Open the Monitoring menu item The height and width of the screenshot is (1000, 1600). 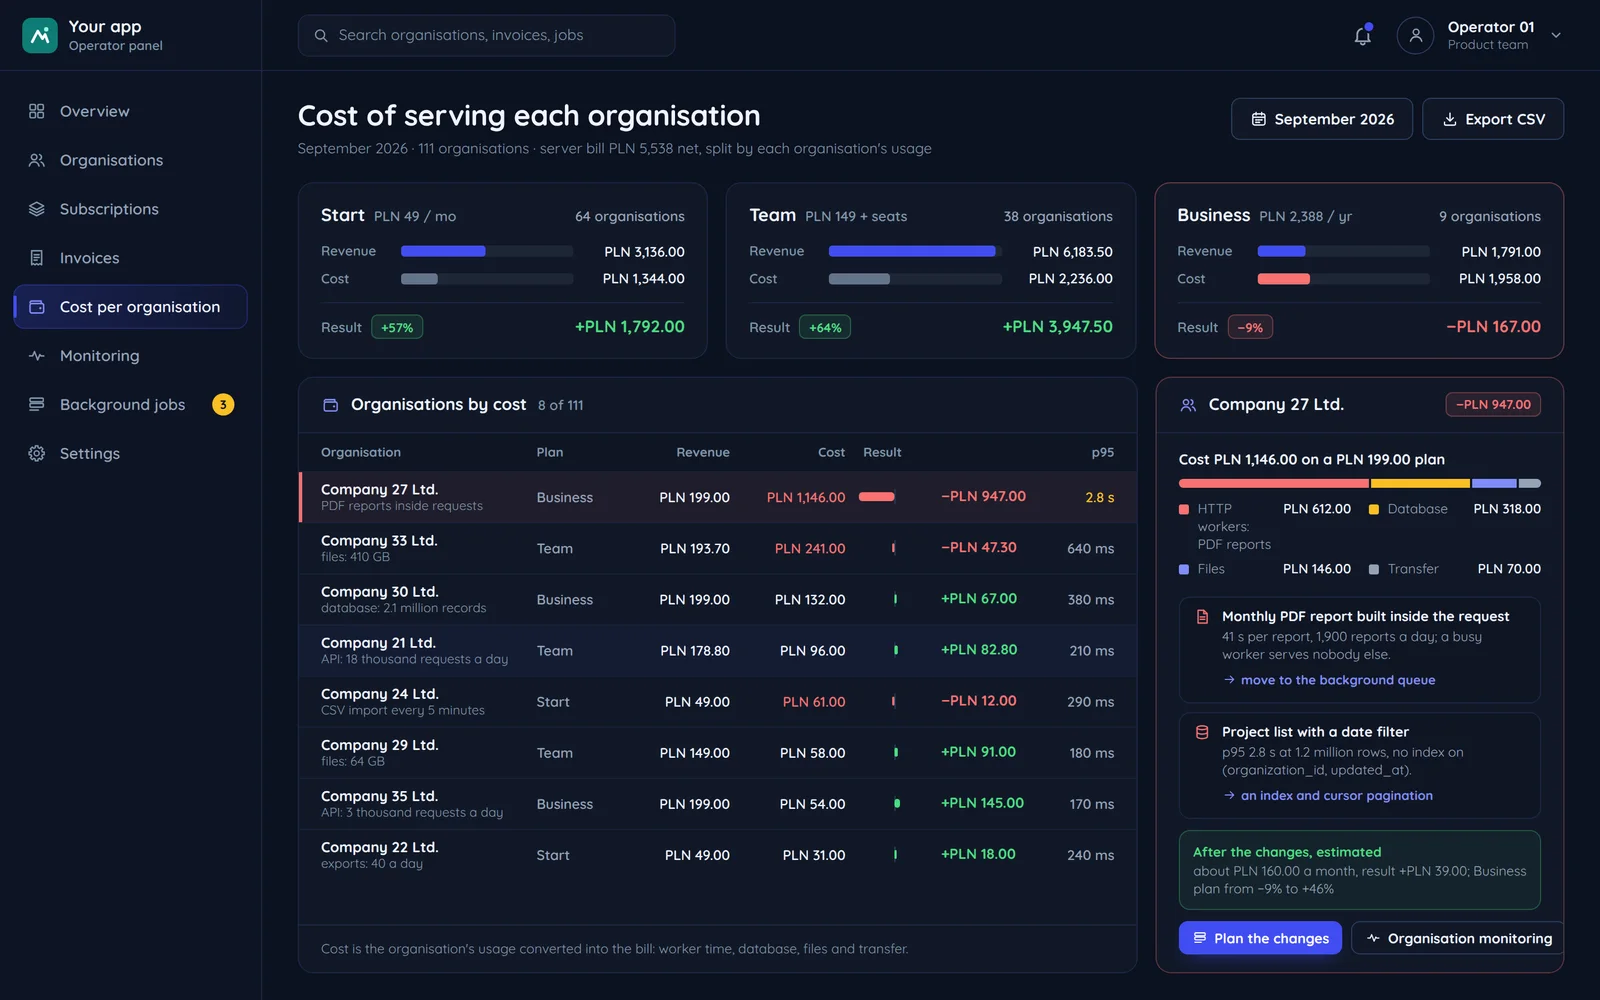(x=130, y=356)
